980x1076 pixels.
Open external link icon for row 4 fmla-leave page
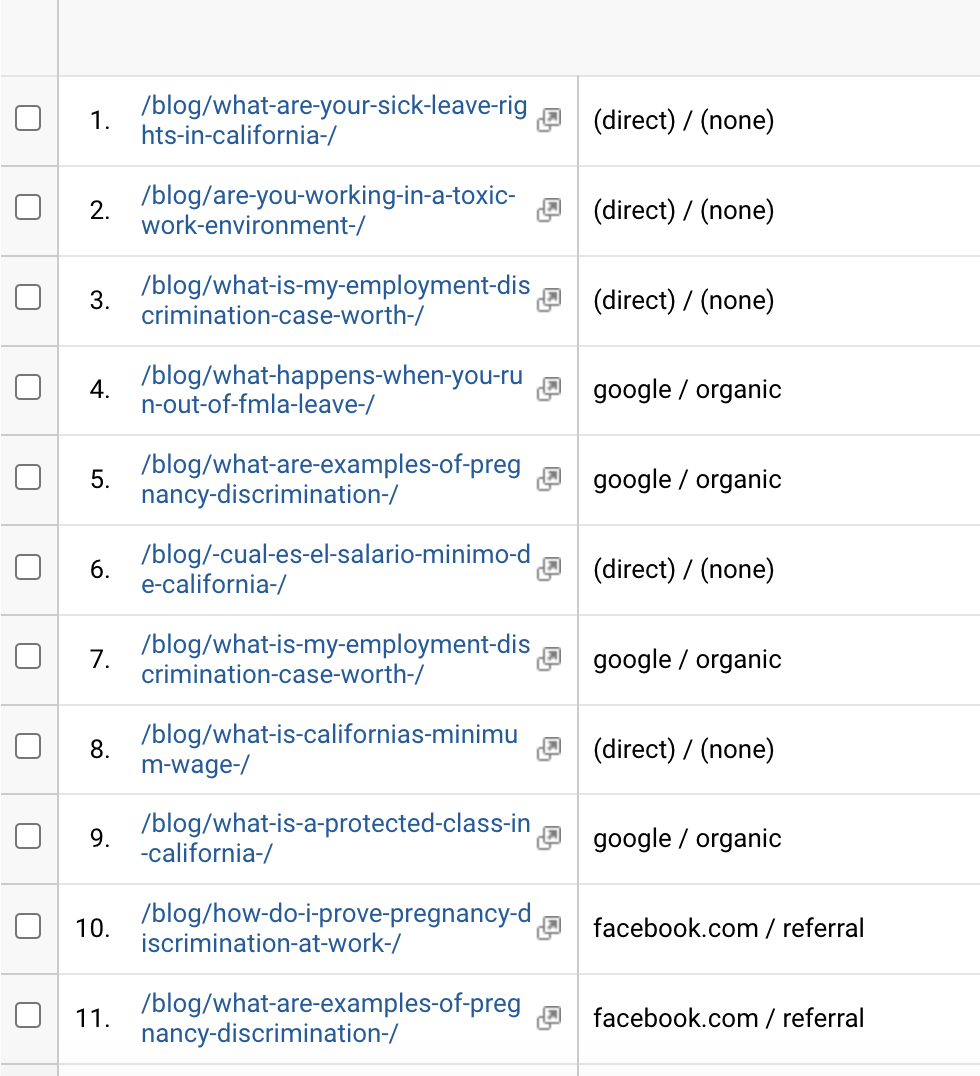pos(548,389)
